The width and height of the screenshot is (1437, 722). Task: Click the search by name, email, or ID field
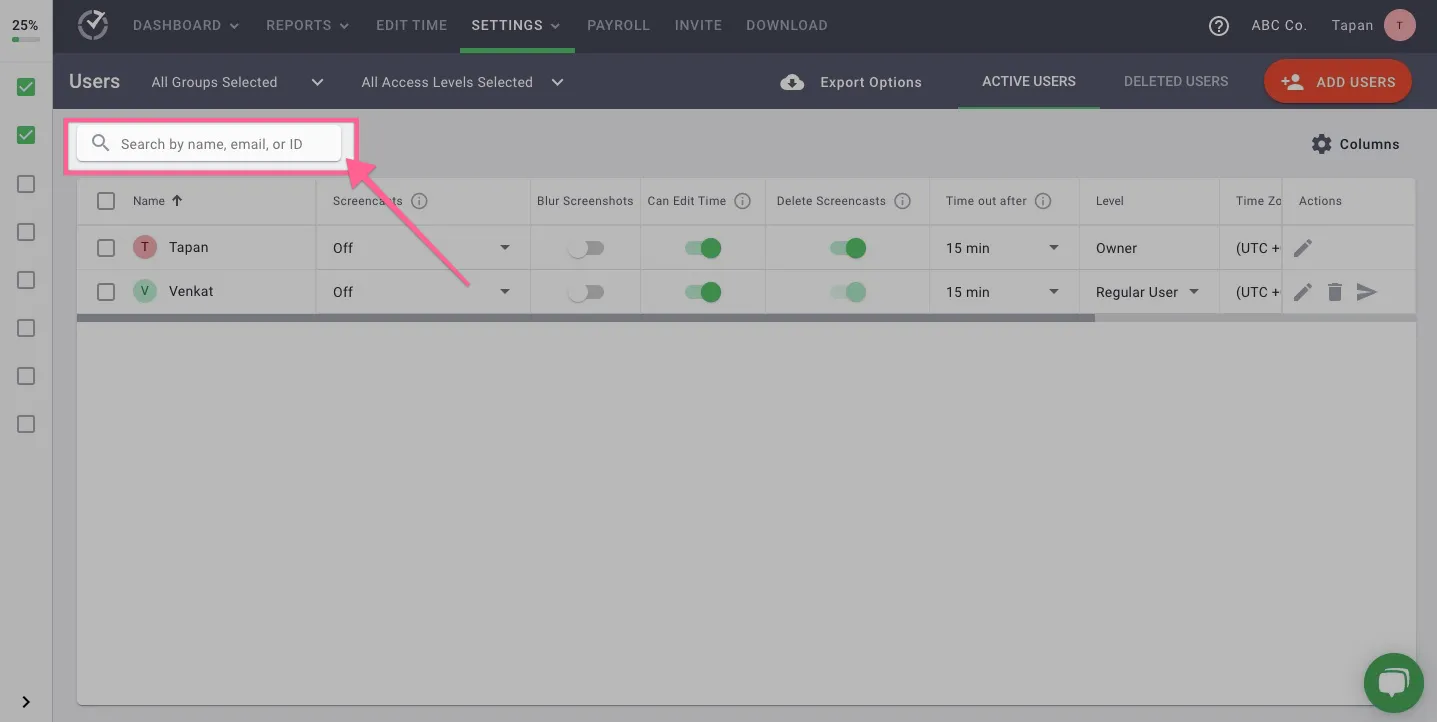(209, 144)
